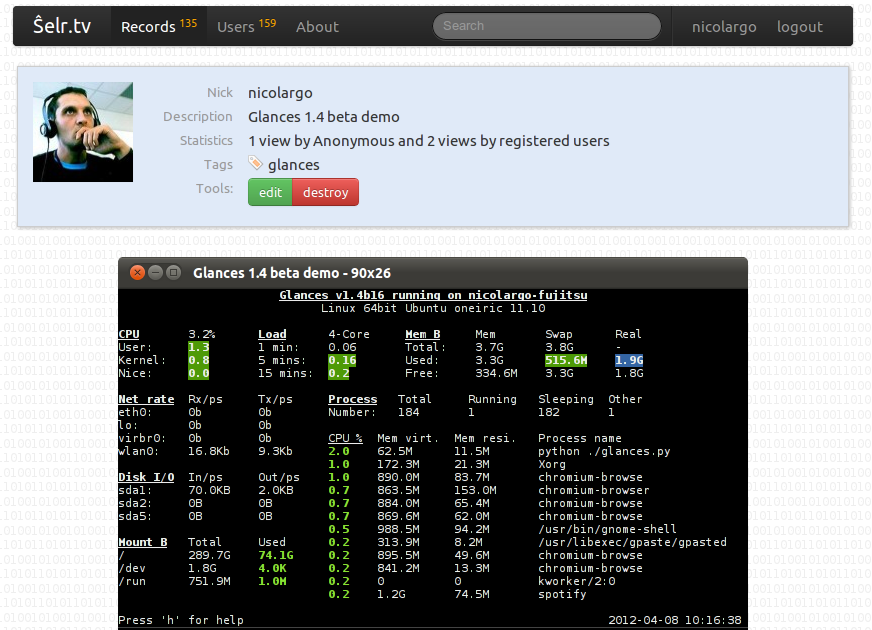Open the About page
Viewport: 872px width, 630px height.
pos(317,27)
